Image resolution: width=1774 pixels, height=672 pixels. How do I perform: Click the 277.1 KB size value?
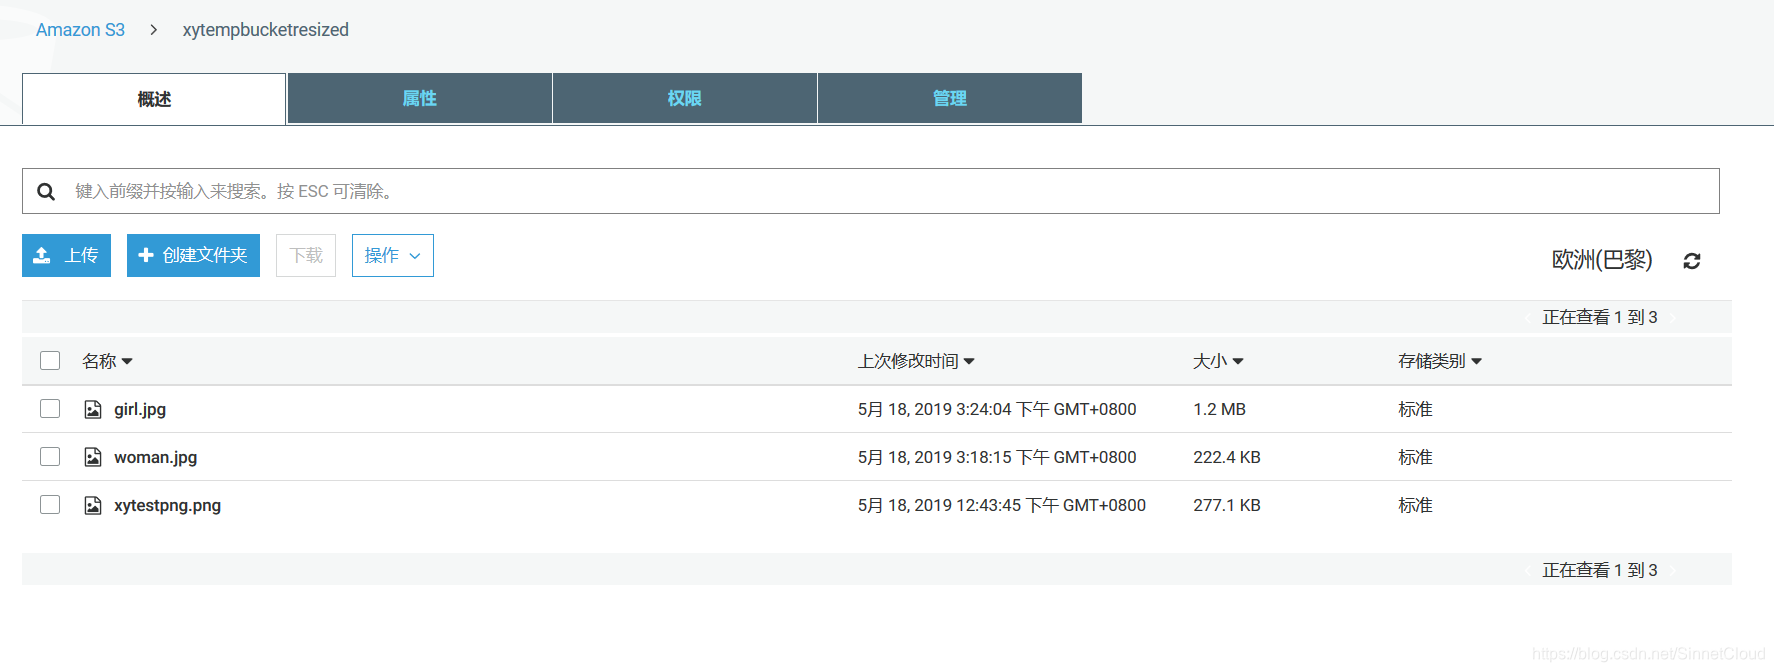pyautogui.click(x=1227, y=505)
